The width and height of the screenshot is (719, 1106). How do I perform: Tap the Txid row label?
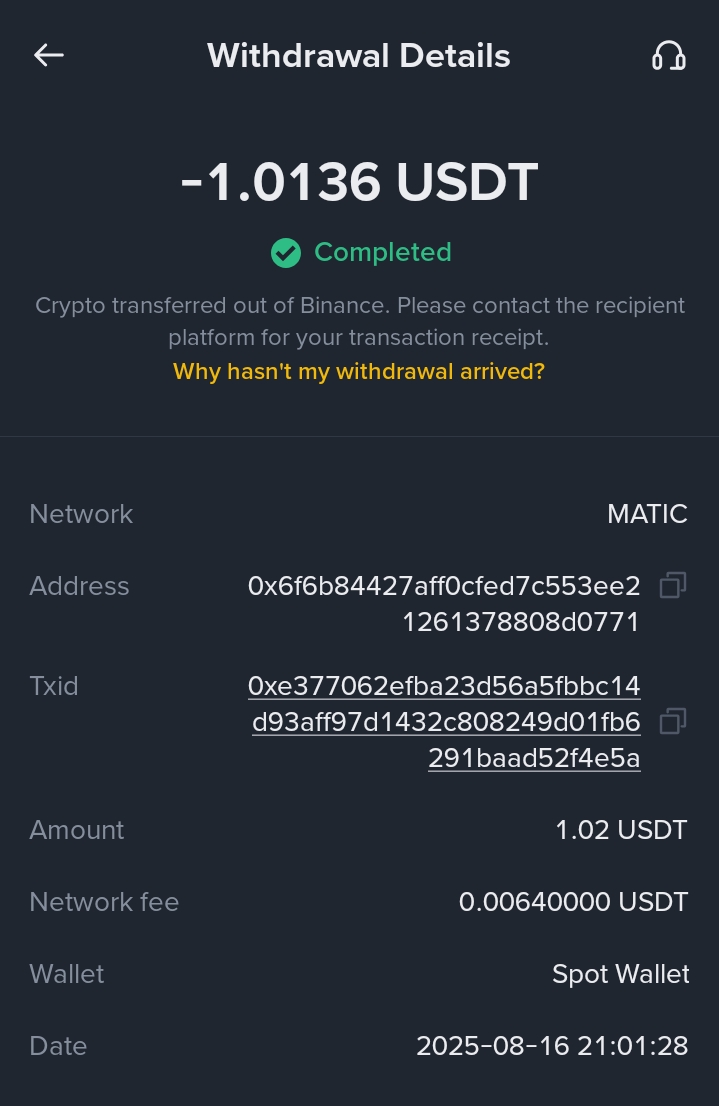click(x=54, y=686)
